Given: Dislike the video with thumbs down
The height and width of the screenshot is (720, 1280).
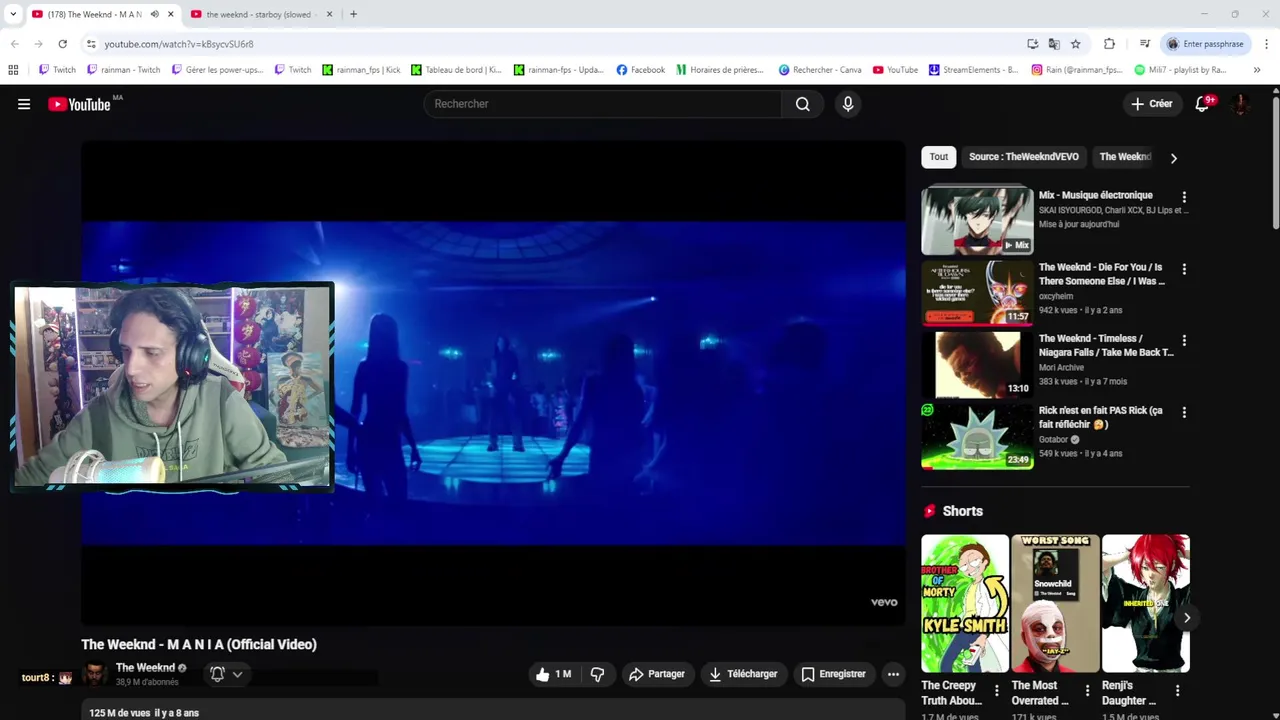Looking at the screenshot, I should 597,674.
